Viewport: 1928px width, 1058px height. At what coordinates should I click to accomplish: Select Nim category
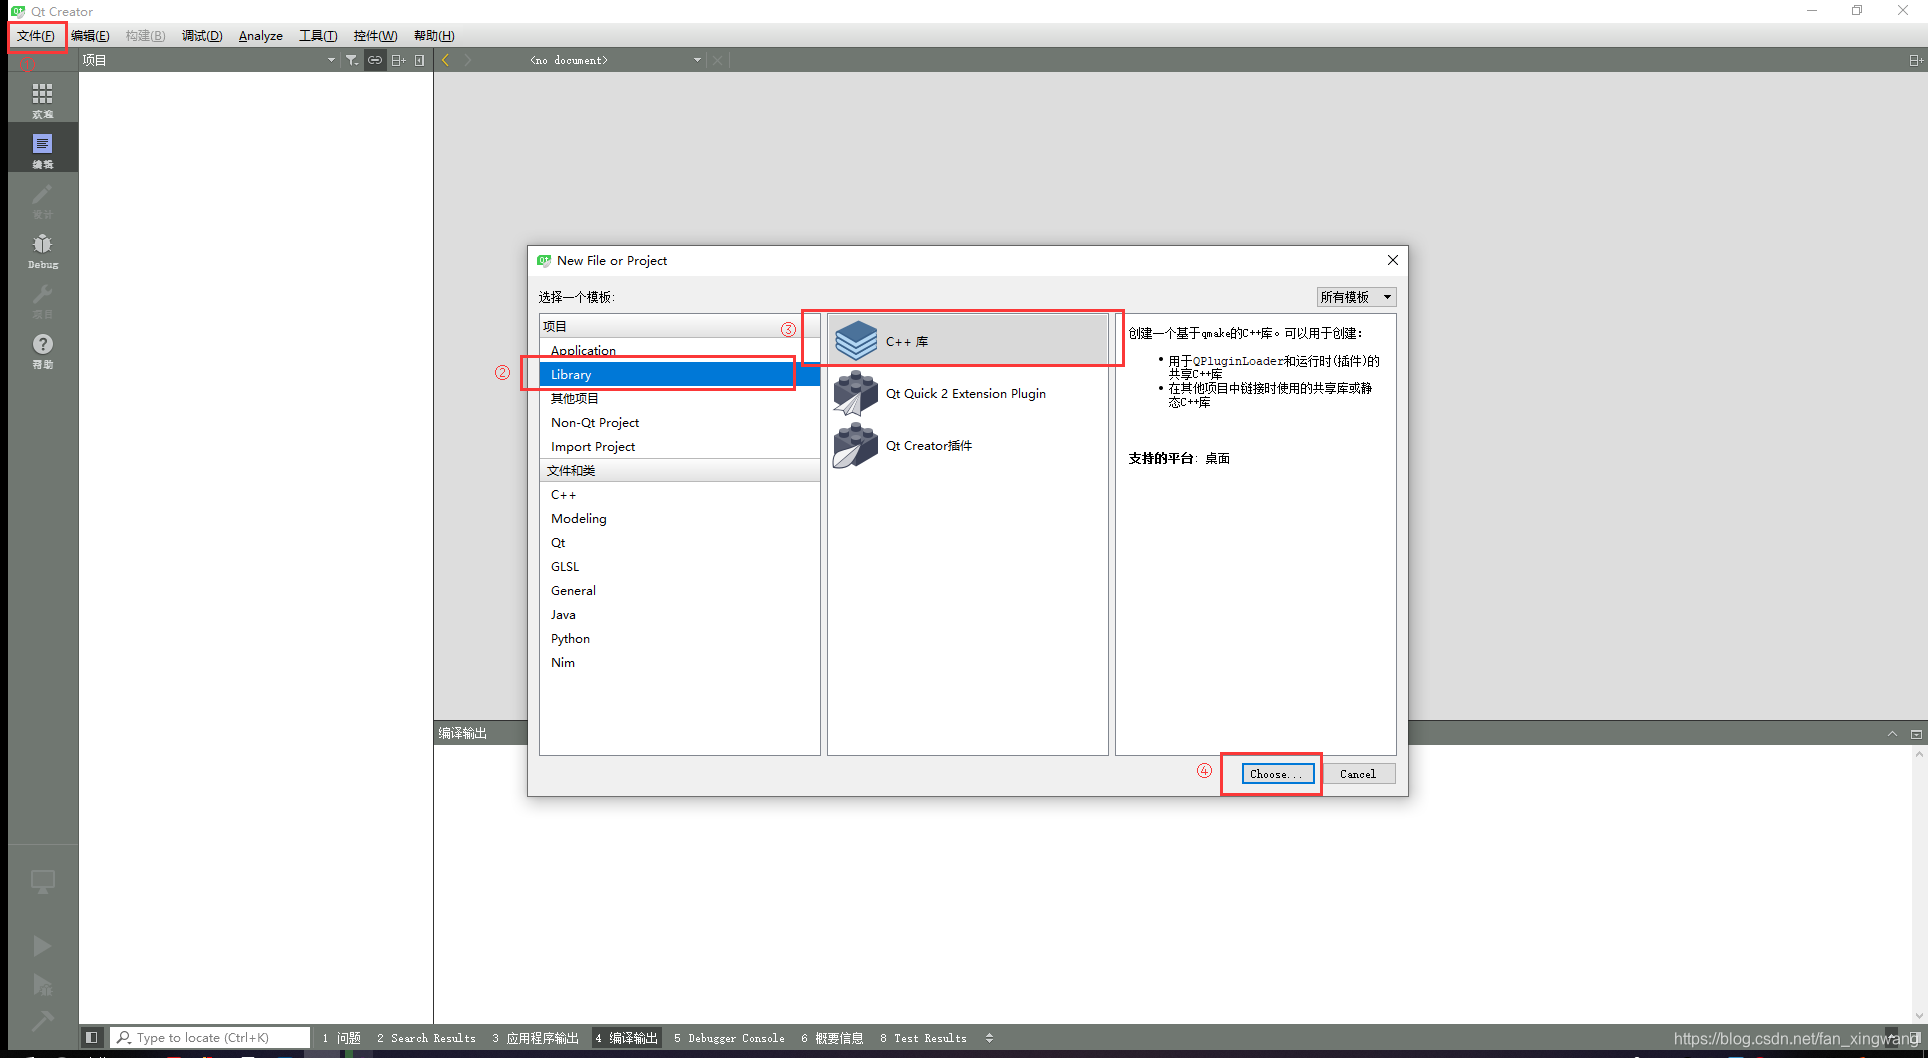tap(680, 662)
